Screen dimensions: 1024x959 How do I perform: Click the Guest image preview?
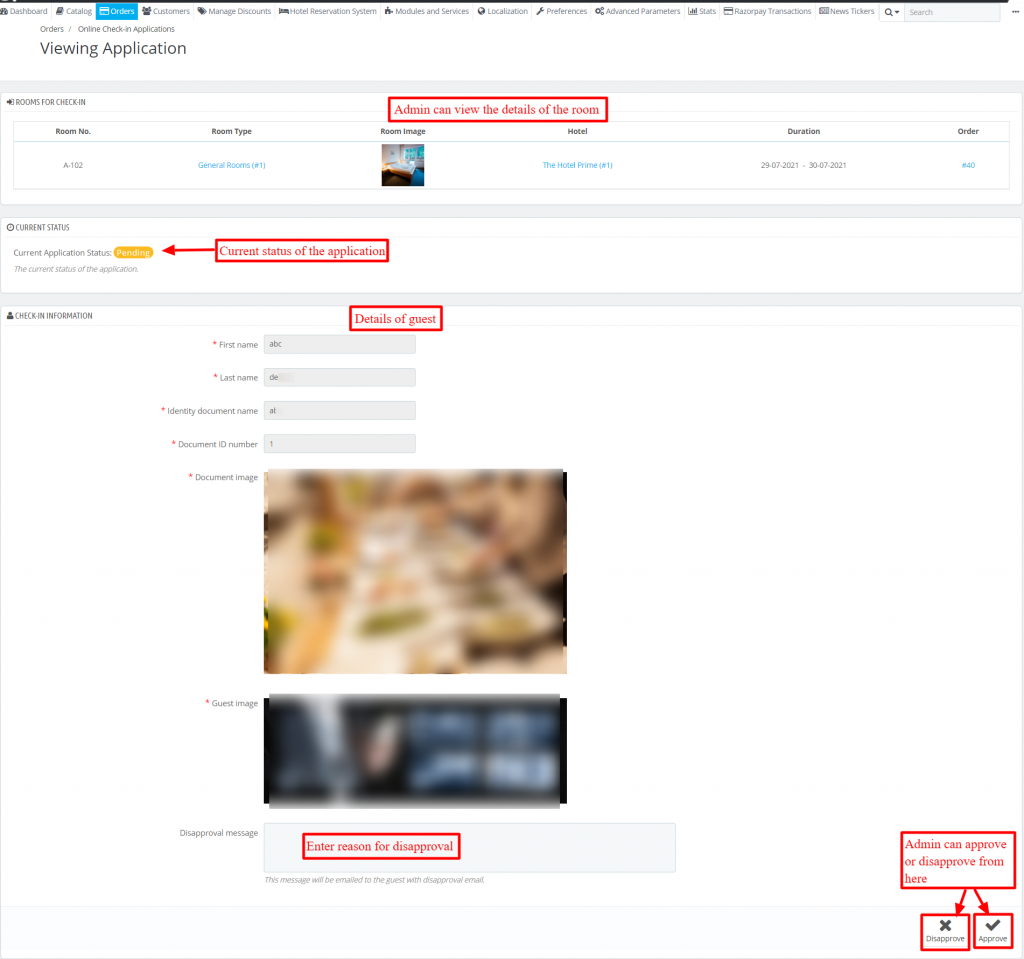pyautogui.click(x=415, y=751)
